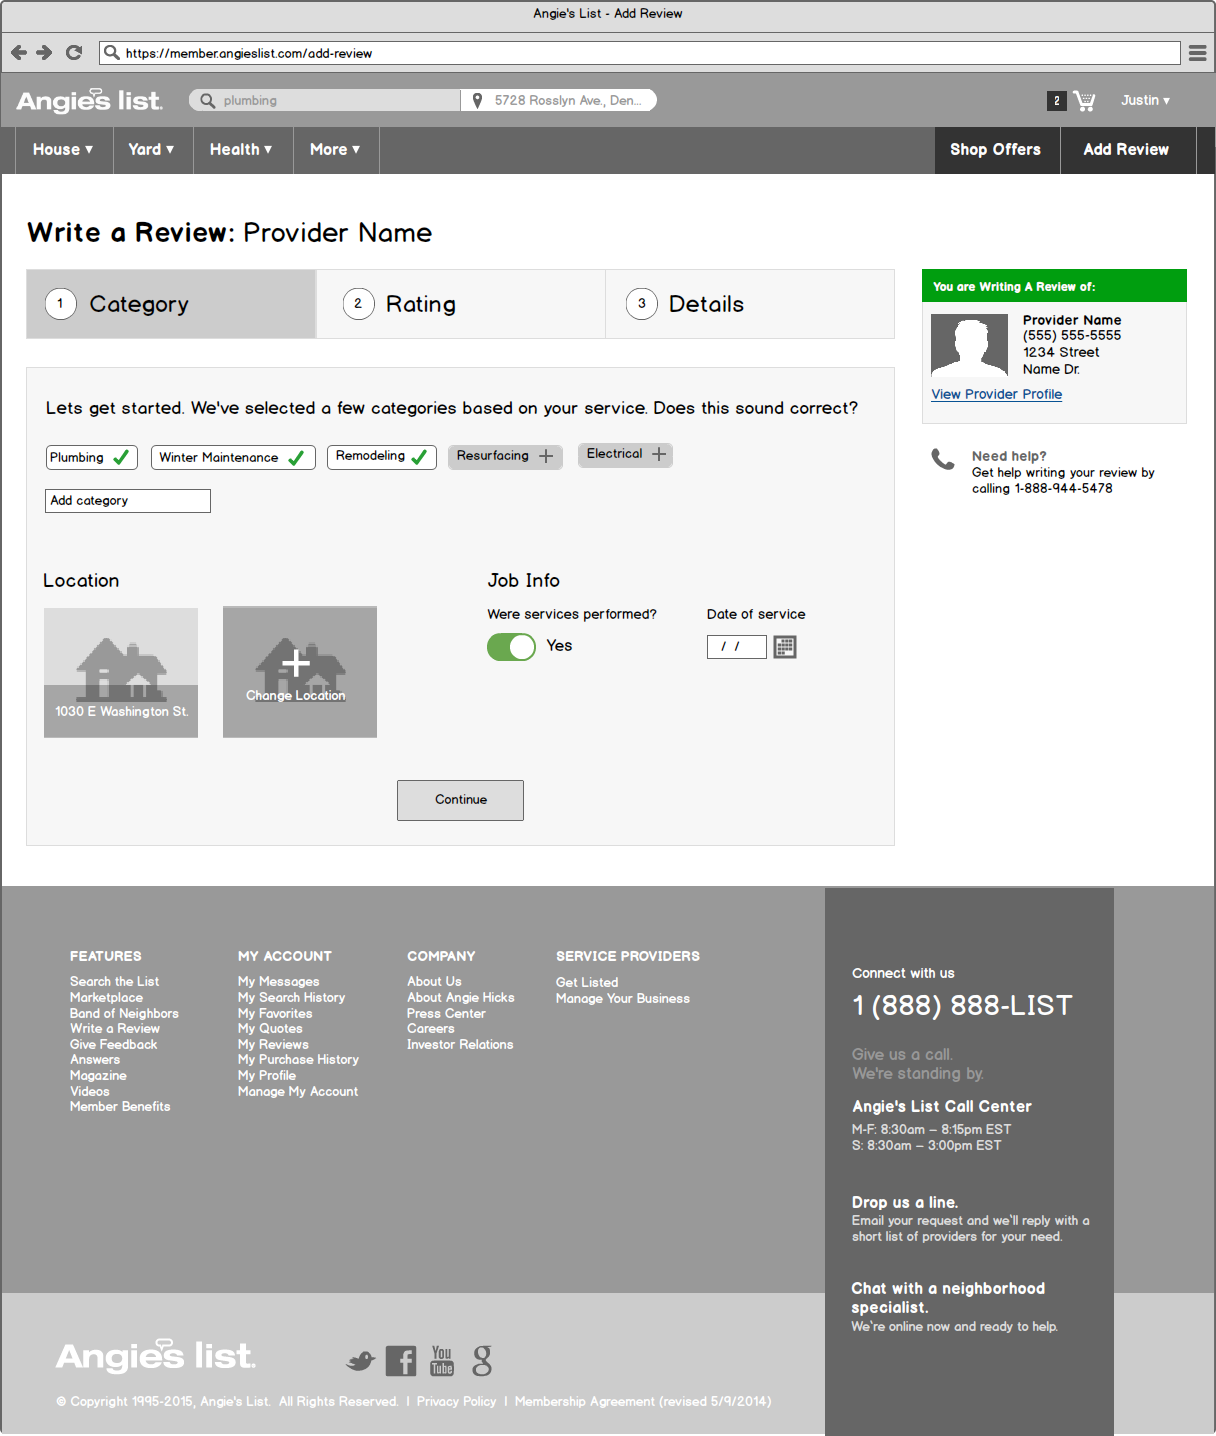This screenshot has width=1216, height=1436.
Task: Open the Twitter bird icon in footer
Action: (360, 1361)
